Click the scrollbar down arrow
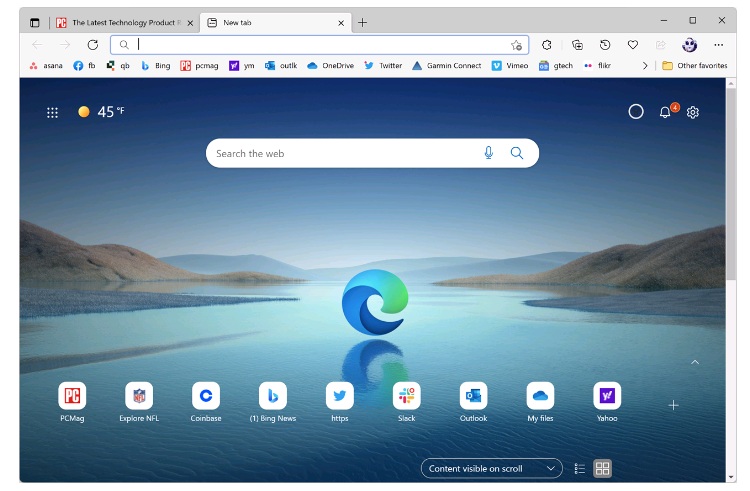Viewport: 750px width, 491px height. point(731,478)
